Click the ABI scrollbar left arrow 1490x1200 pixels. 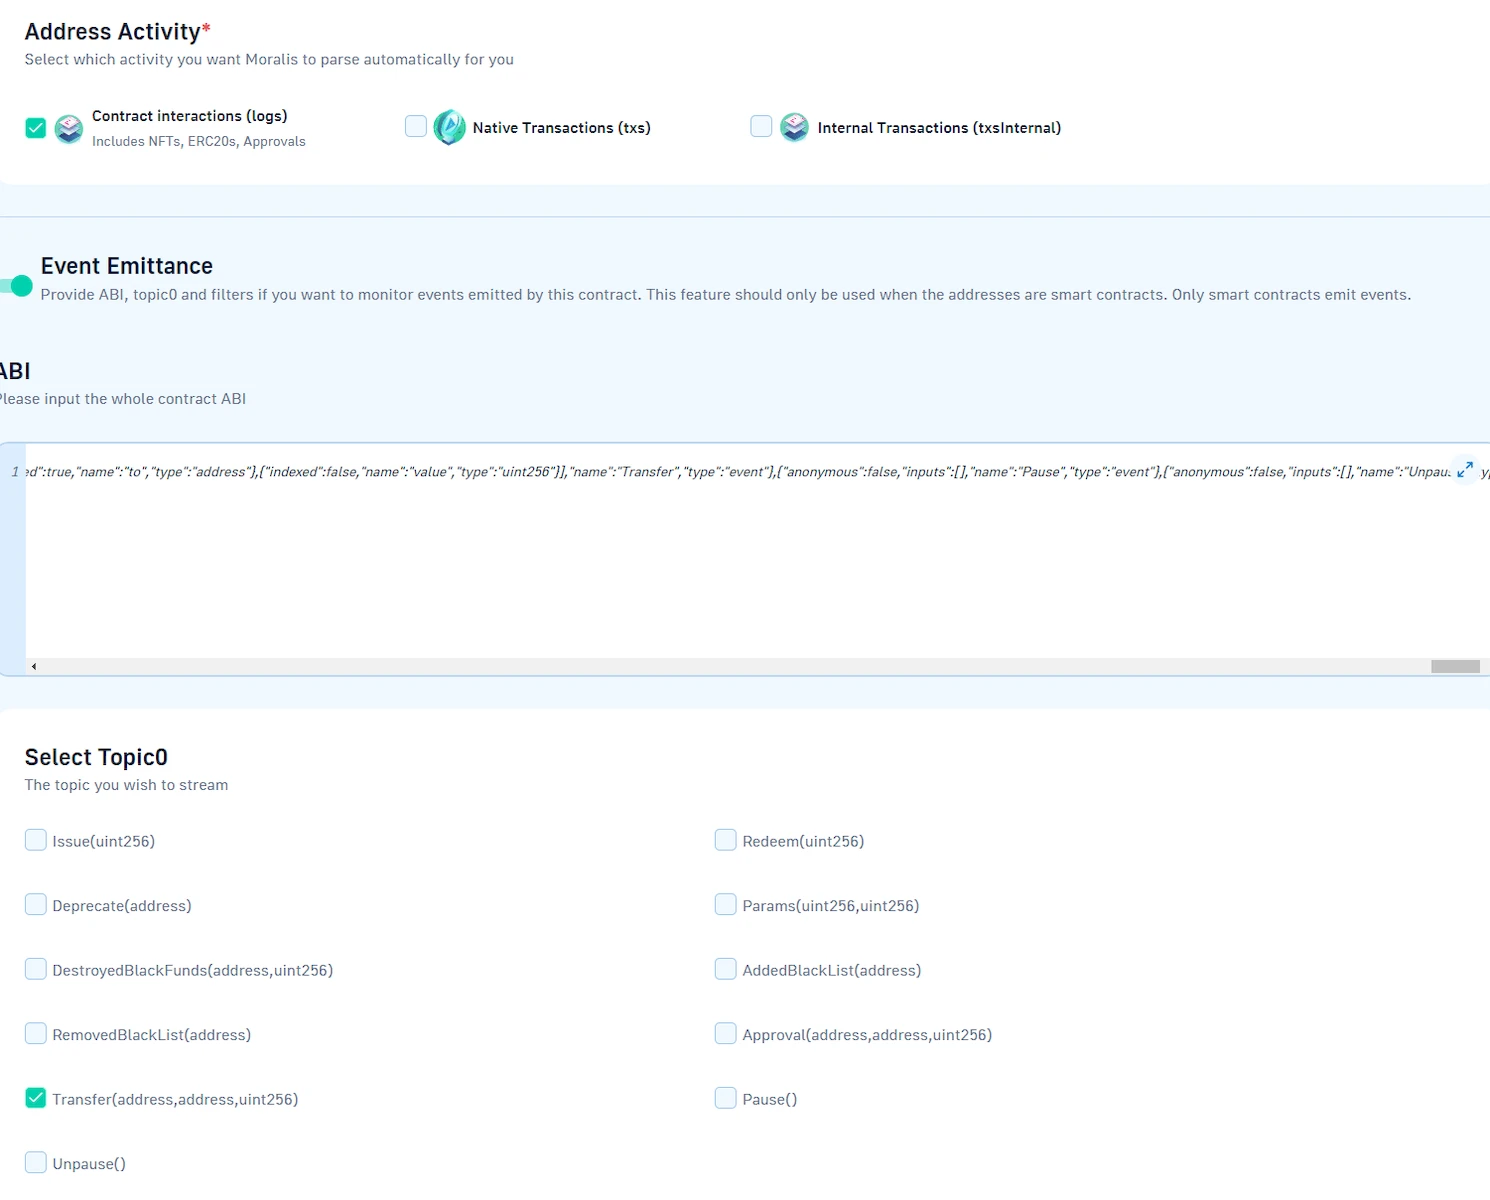point(34,666)
